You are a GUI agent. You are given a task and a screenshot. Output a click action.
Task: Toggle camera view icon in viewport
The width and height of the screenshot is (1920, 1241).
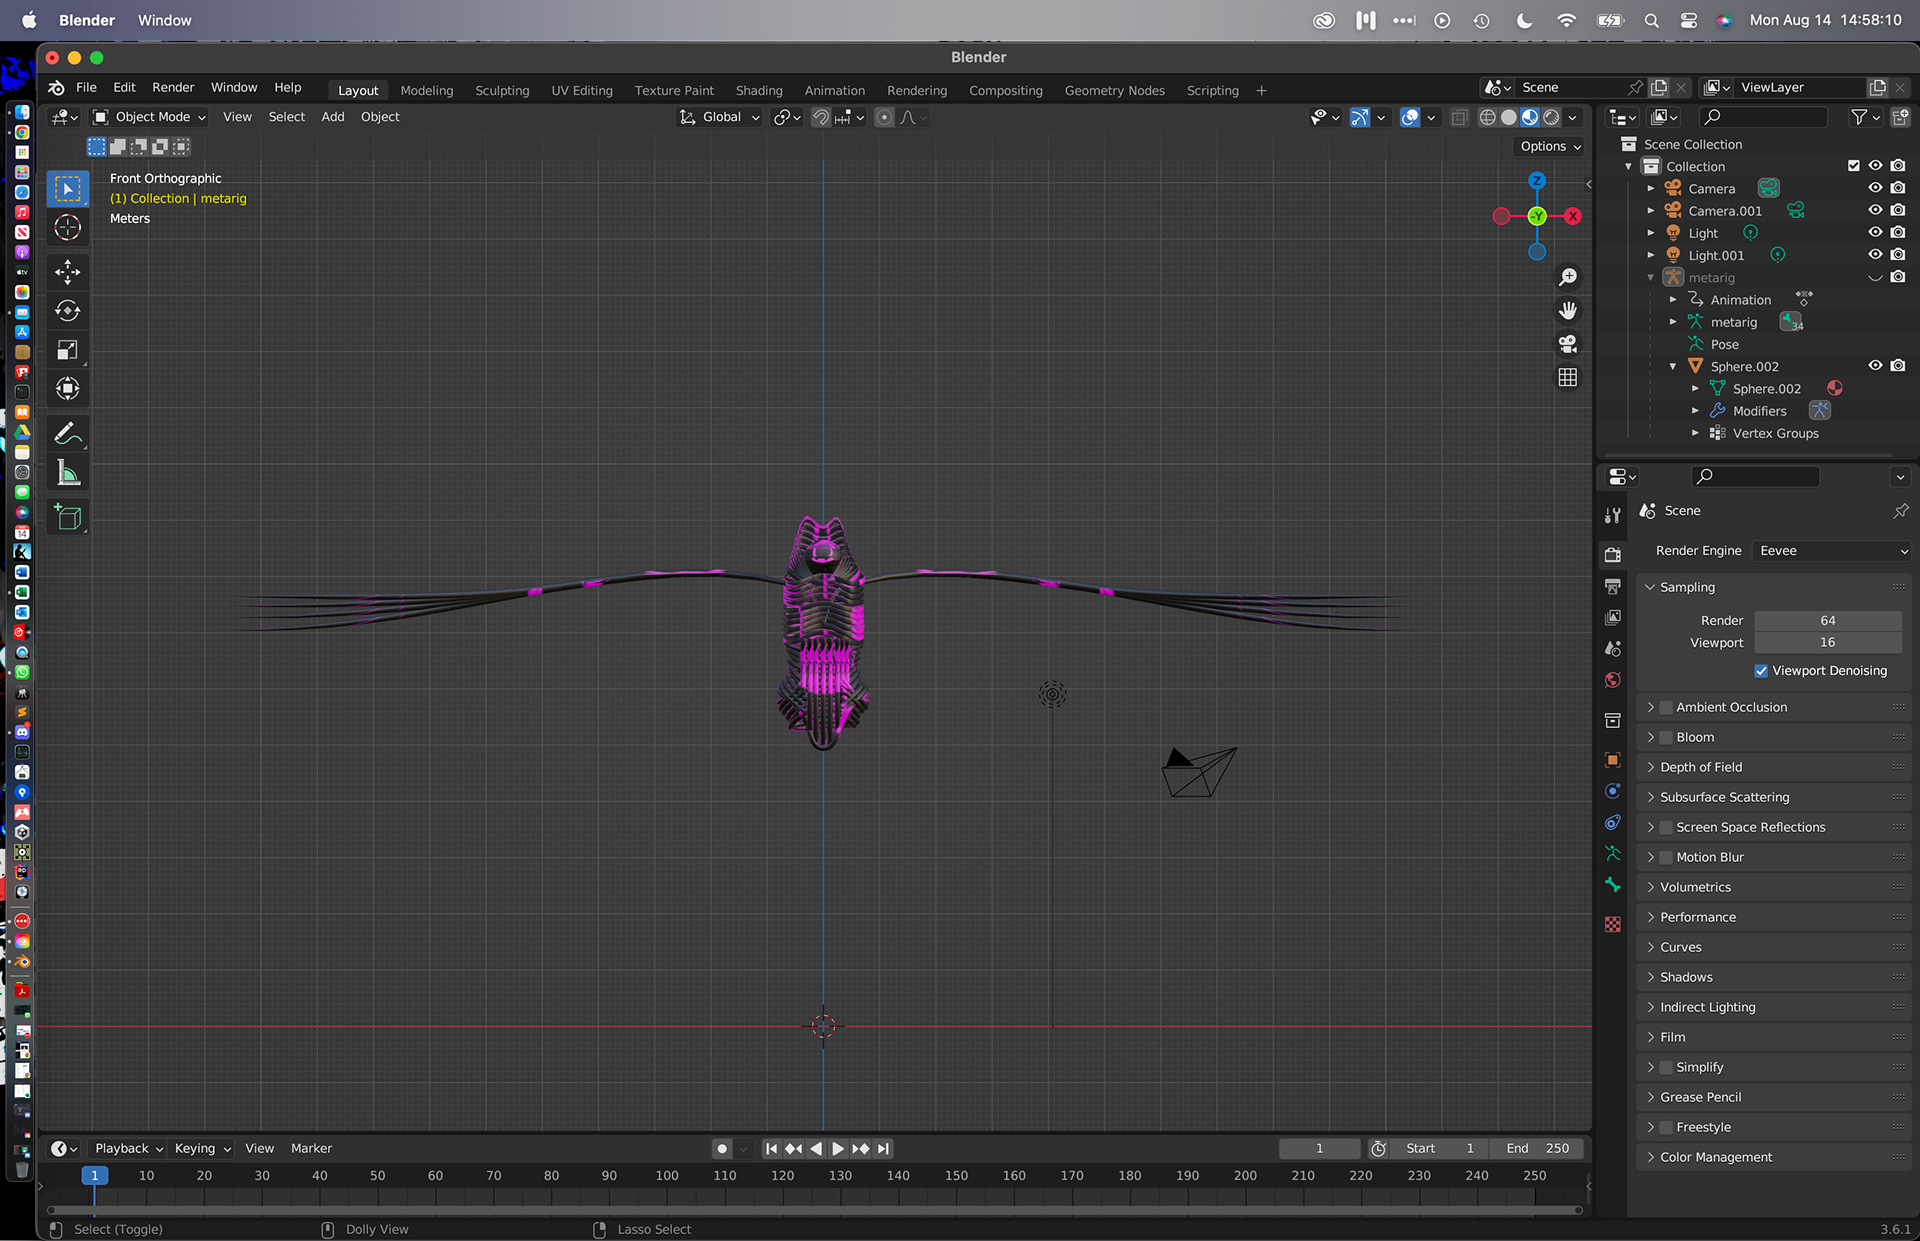(1567, 344)
